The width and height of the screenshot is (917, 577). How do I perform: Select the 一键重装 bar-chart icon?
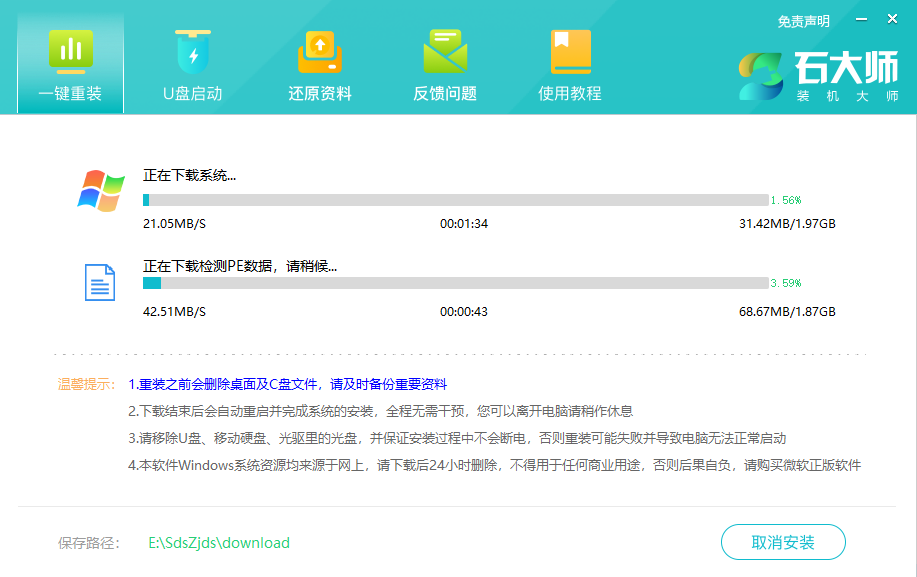(x=70, y=47)
